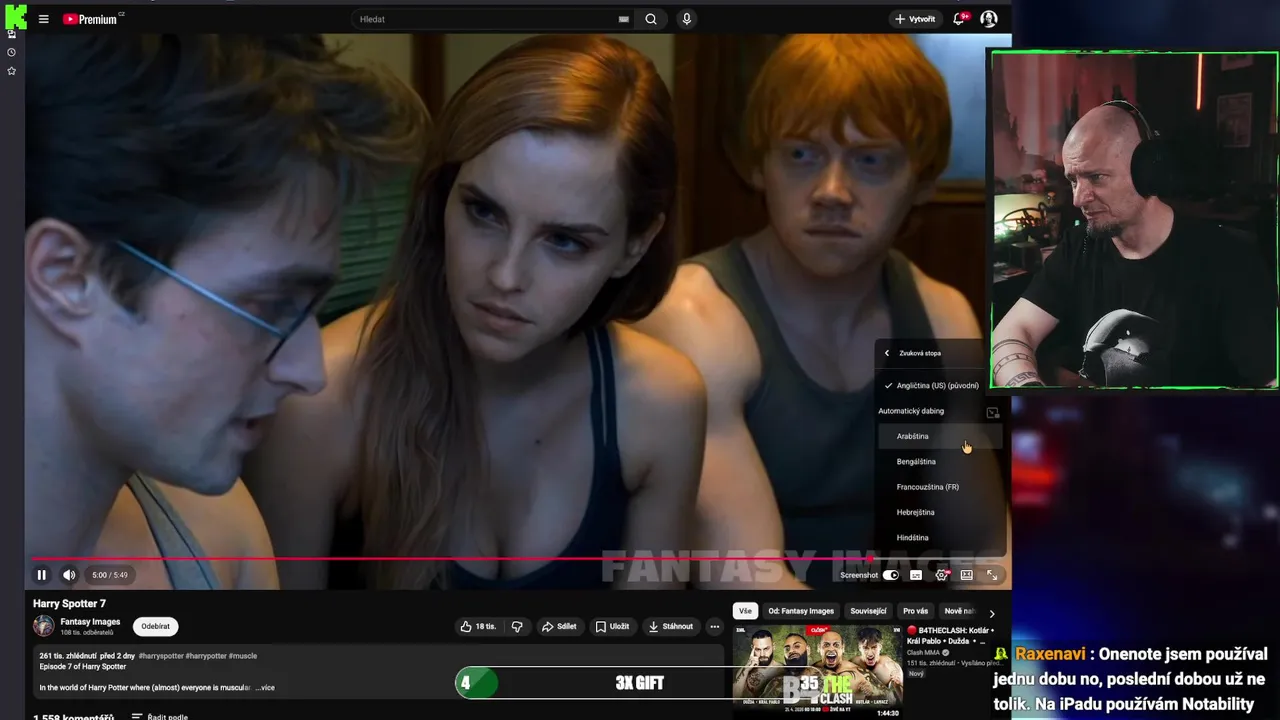This screenshot has width=1280, height=720.
Task: Toggle the autoplay switch in player controls
Action: [891, 575]
